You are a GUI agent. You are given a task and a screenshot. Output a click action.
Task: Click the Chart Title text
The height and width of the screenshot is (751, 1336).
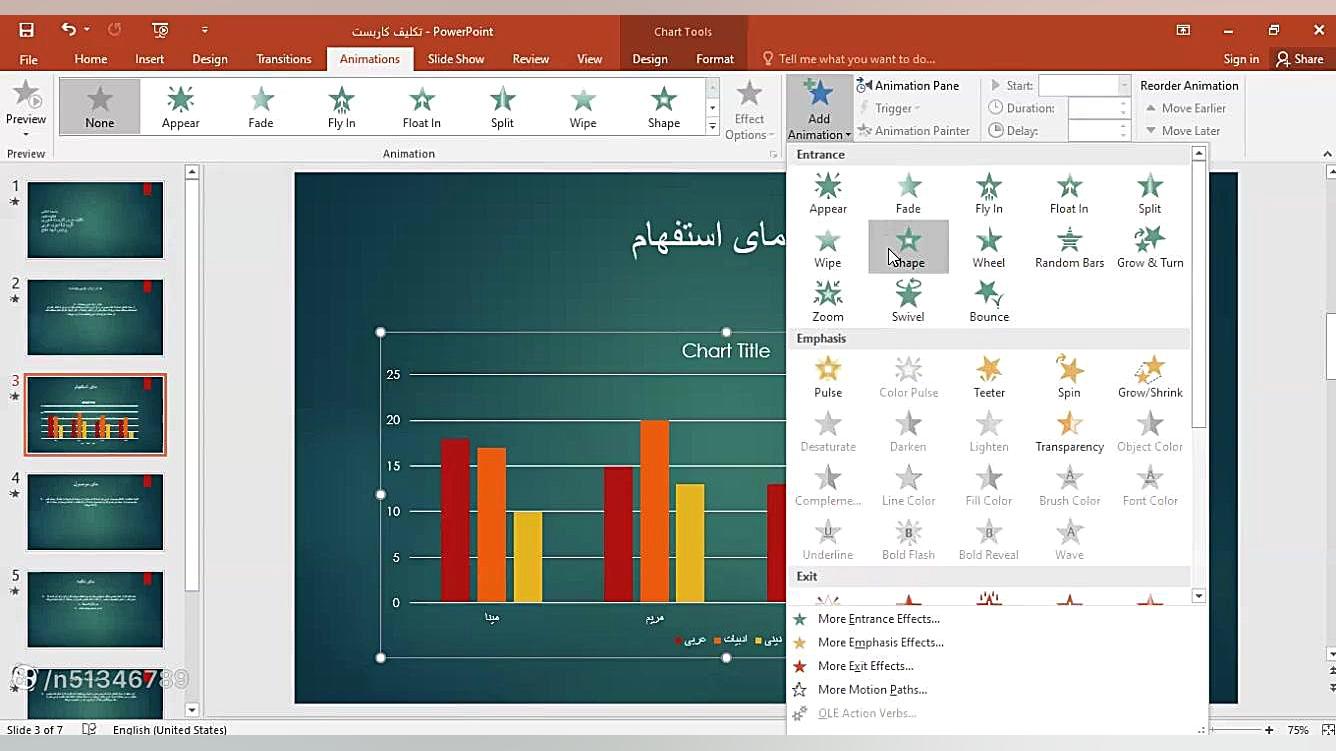pos(726,351)
